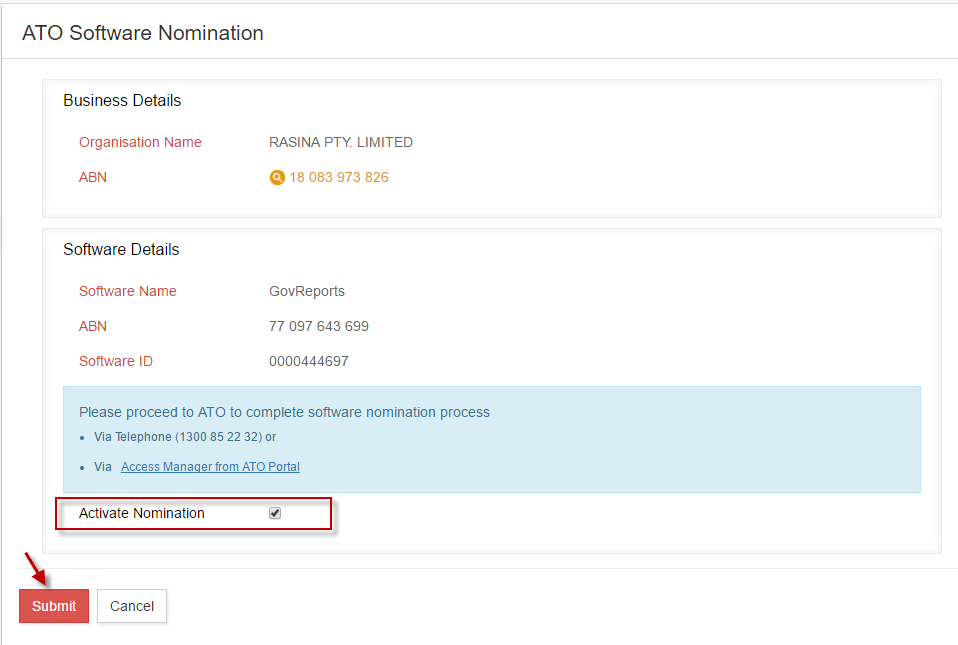Click the ATO Software Nomination title
958x645 pixels.
143,33
